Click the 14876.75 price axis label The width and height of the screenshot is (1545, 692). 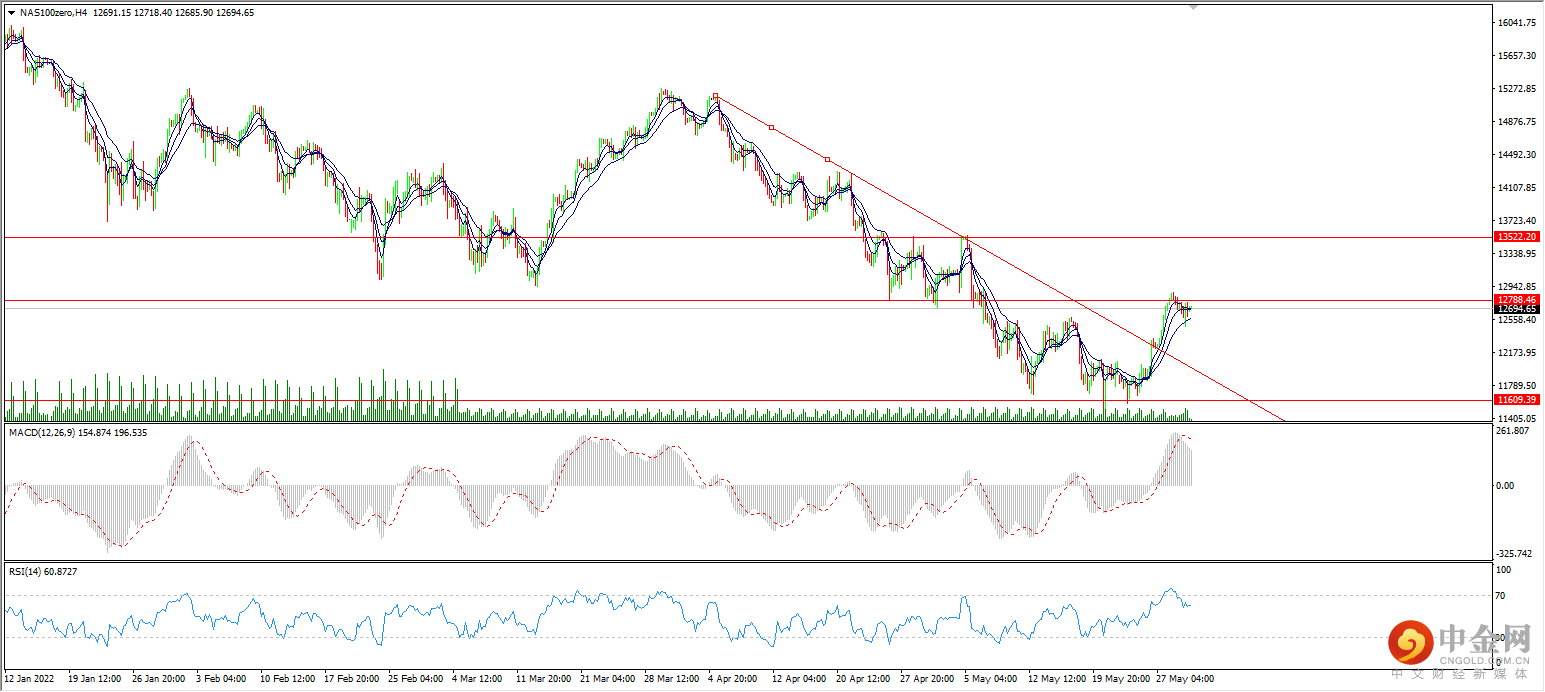1518,122
